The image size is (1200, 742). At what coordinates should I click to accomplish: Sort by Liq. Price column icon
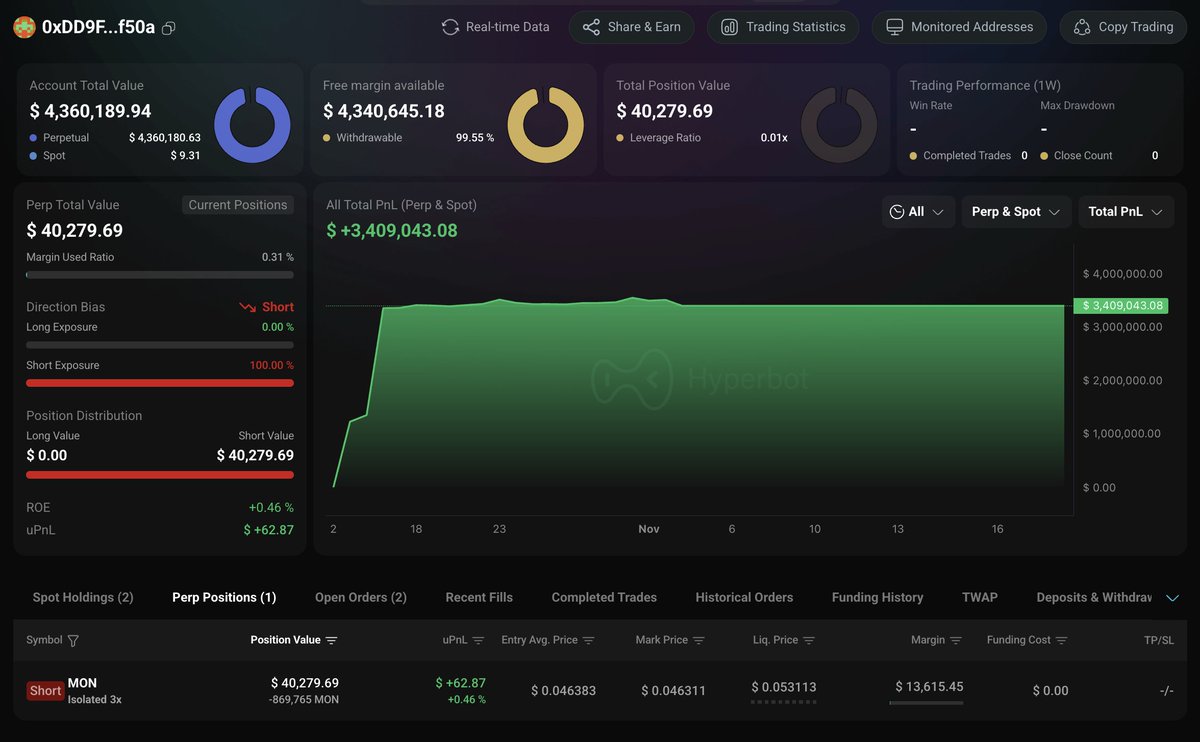point(809,640)
